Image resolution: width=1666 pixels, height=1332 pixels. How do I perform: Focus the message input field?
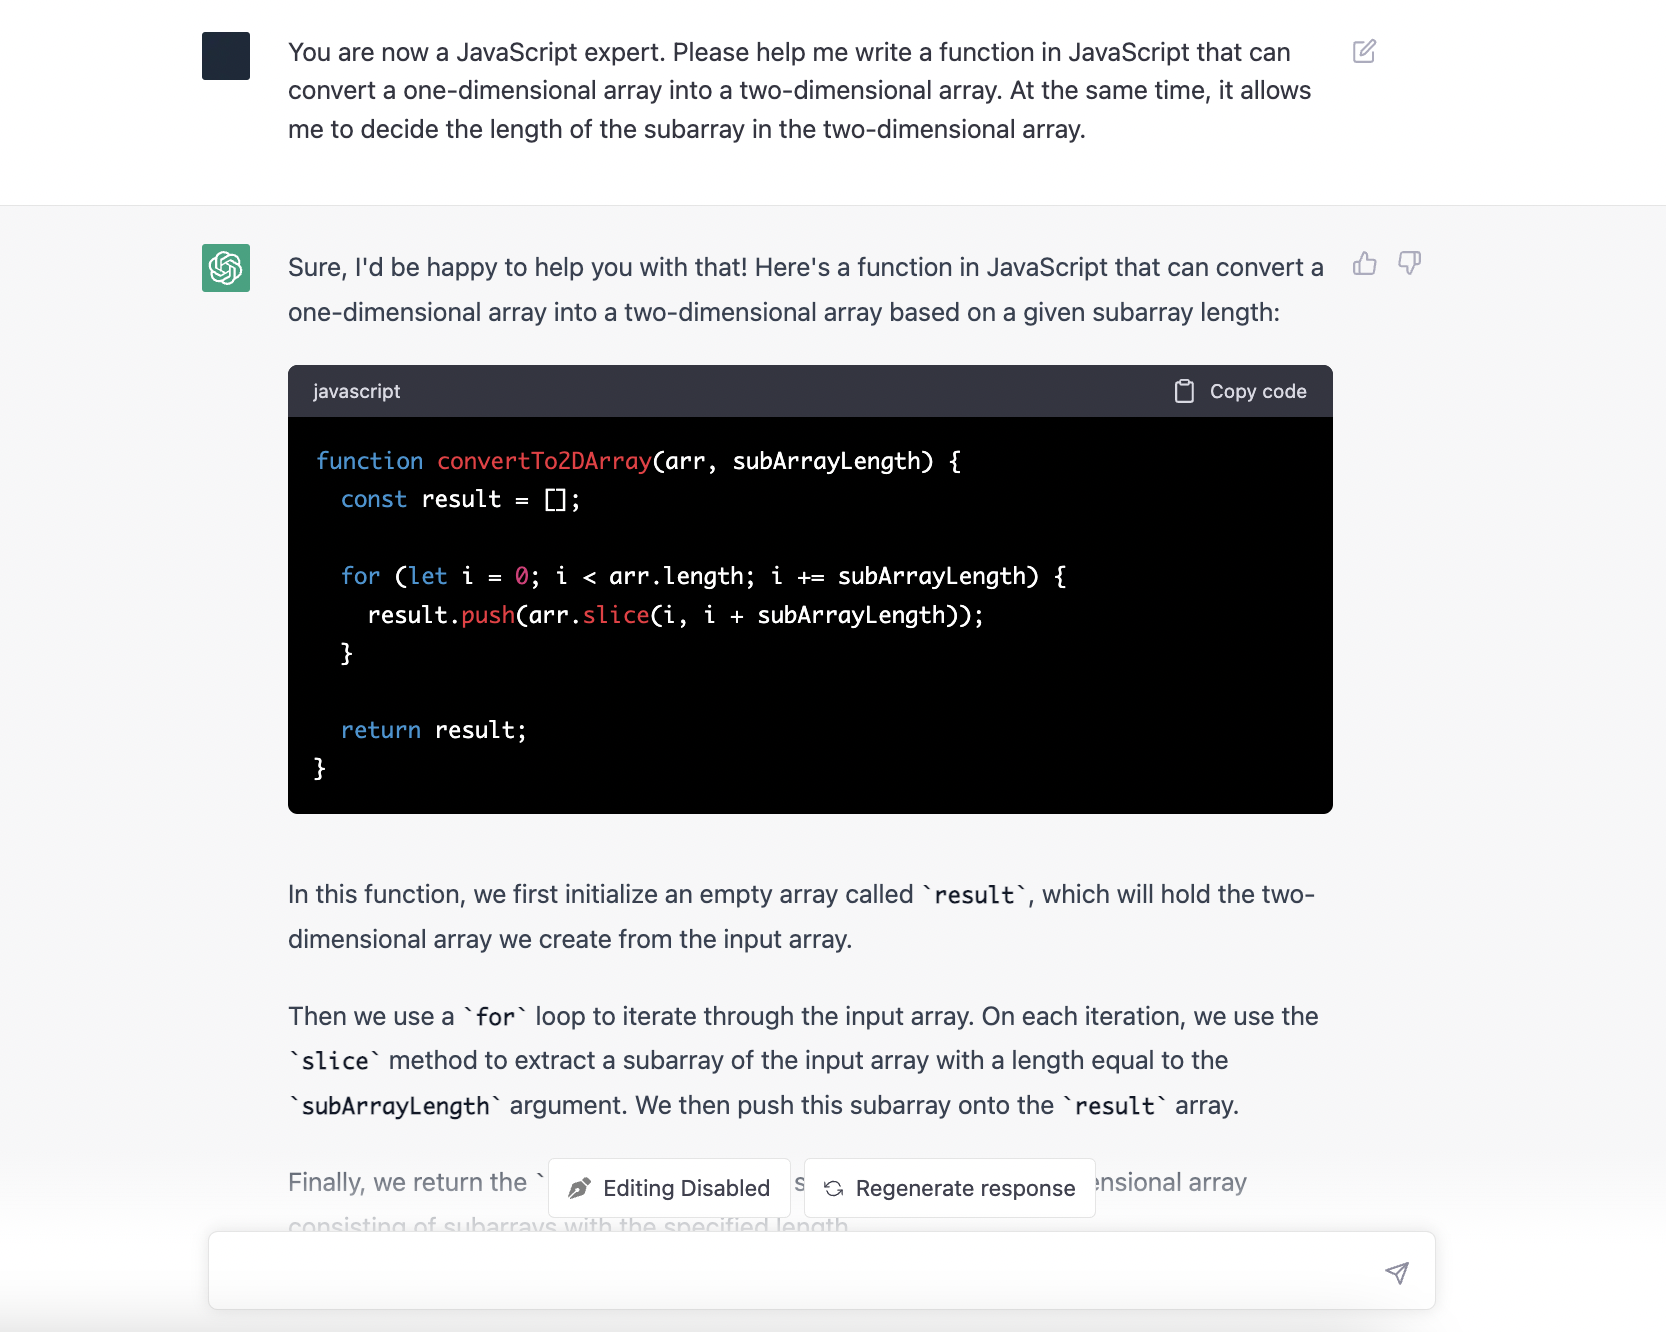tap(790, 1271)
